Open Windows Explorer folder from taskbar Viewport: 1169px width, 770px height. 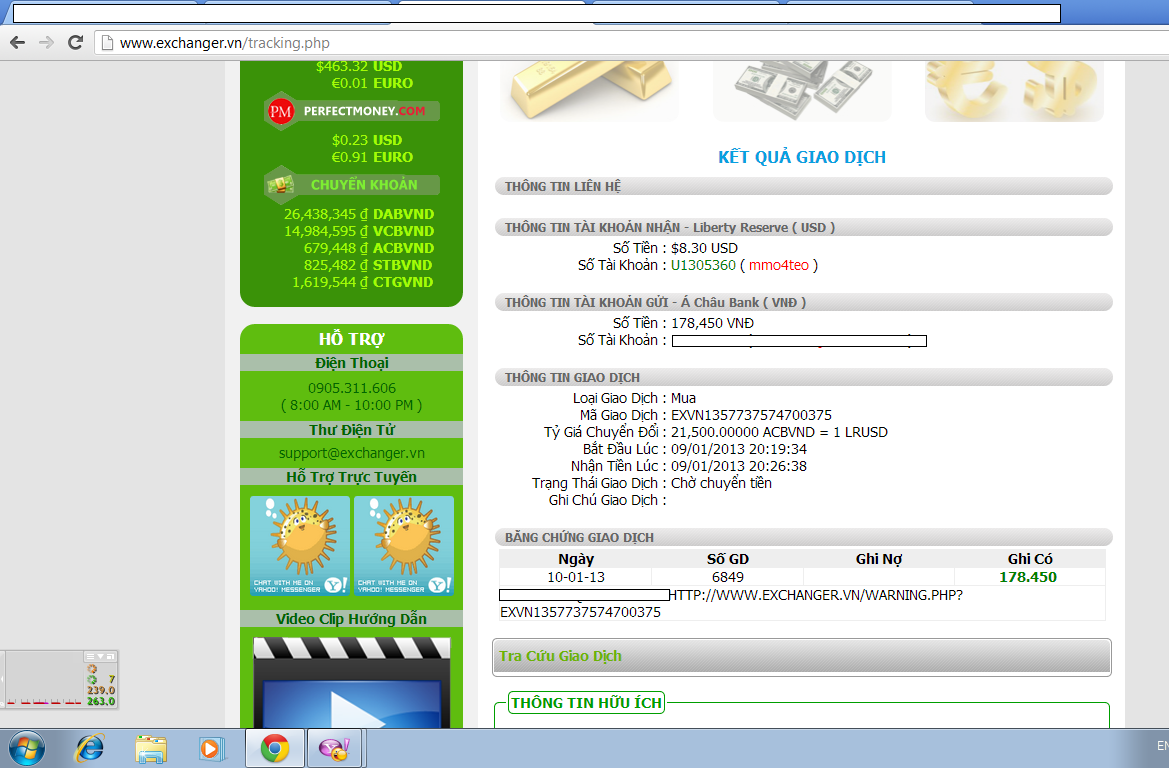click(x=151, y=748)
